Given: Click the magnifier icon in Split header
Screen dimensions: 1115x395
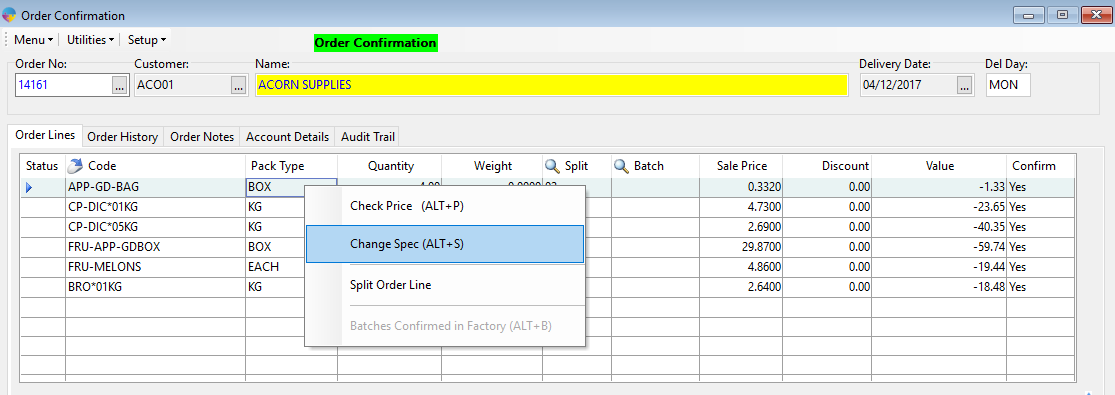Looking at the screenshot, I should pos(553,166).
